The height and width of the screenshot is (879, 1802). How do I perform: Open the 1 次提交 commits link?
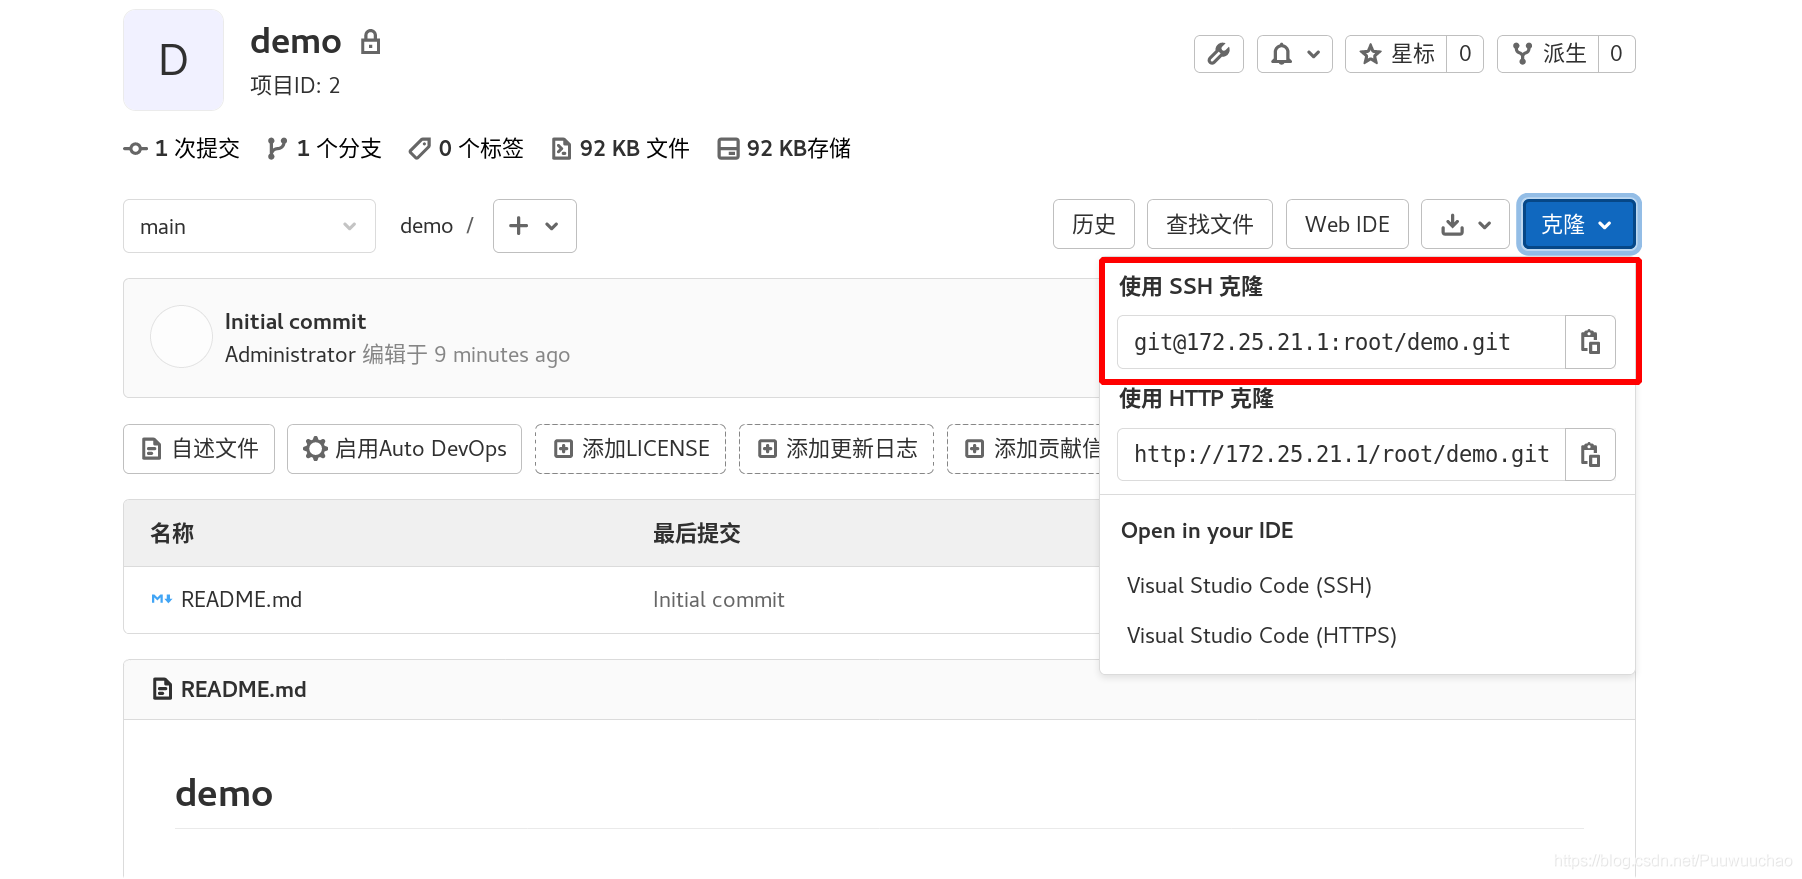click(x=182, y=149)
